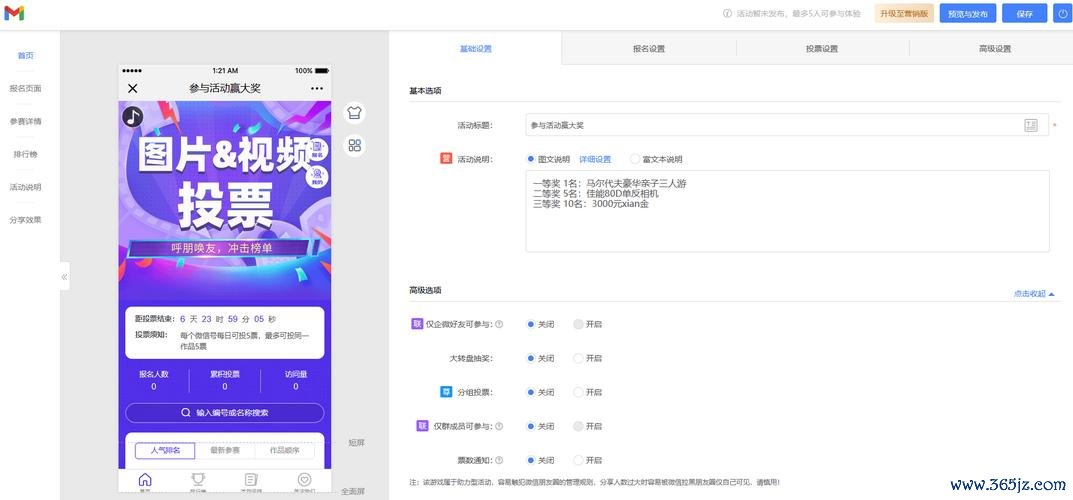The height and width of the screenshot is (500, 1073).
Task: Click help icon next to 票数通知
Action: point(499,460)
